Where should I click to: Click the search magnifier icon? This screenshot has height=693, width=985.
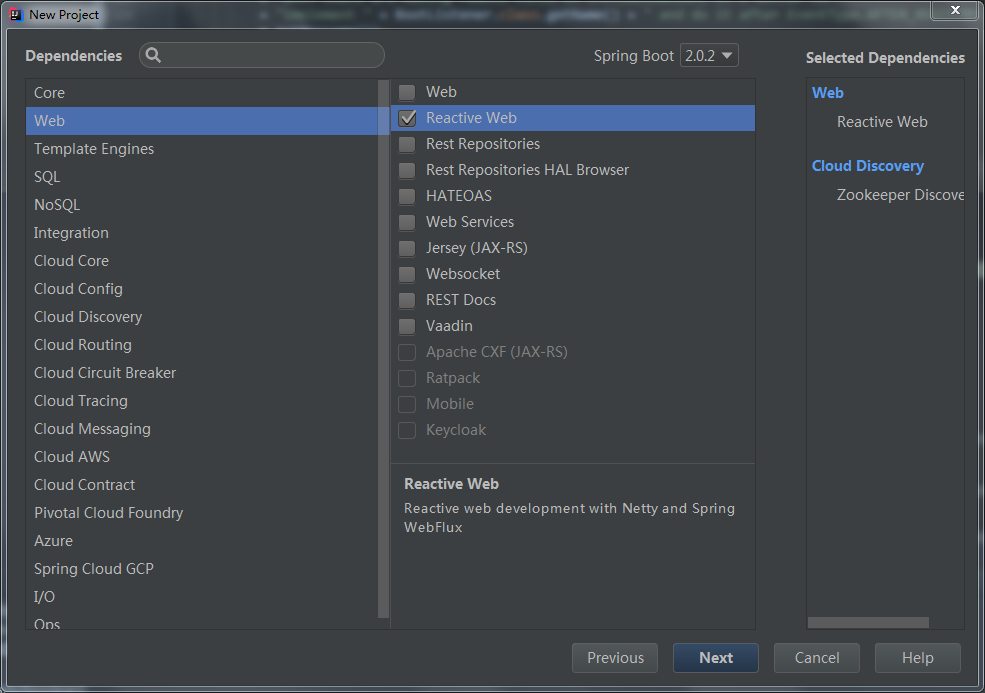click(x=153, y=56)
